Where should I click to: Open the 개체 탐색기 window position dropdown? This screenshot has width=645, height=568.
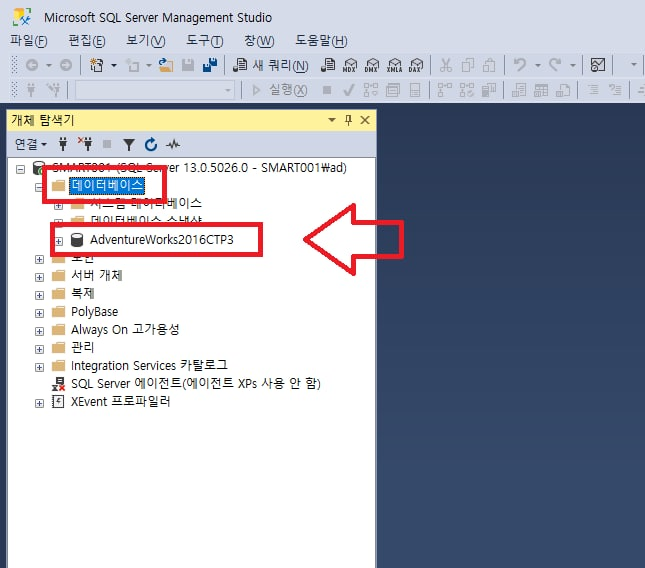point(332,120)
